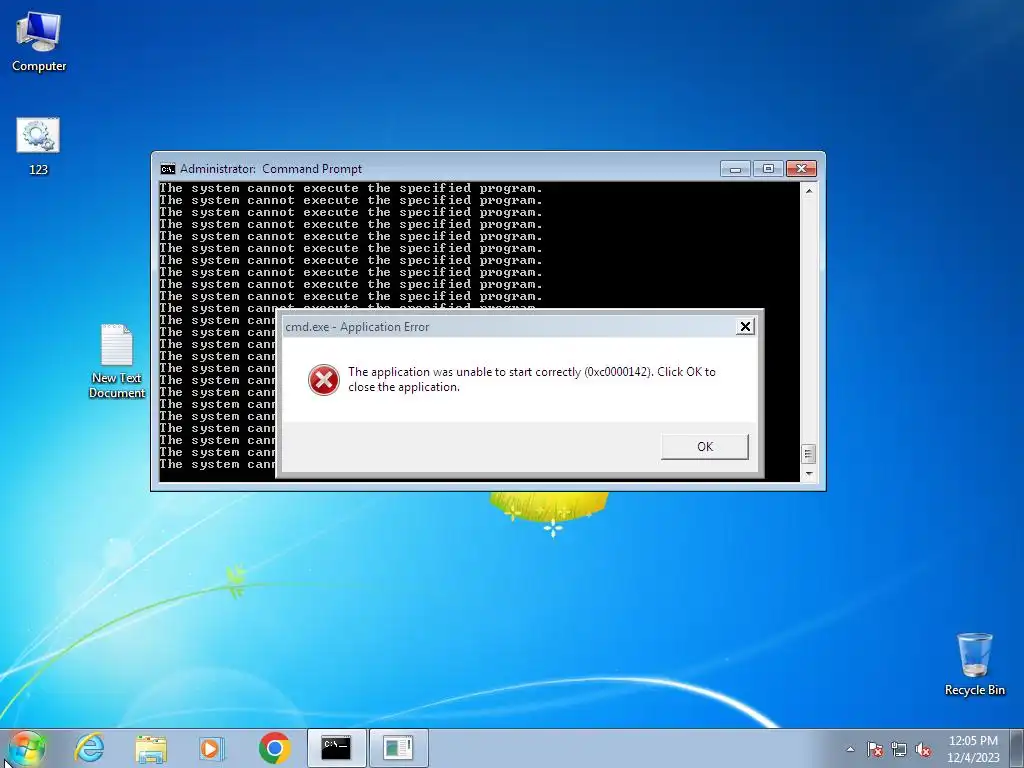Select the last taskbar program button
The width and height of the screenshot is (1024, 768).
point(398,748)
